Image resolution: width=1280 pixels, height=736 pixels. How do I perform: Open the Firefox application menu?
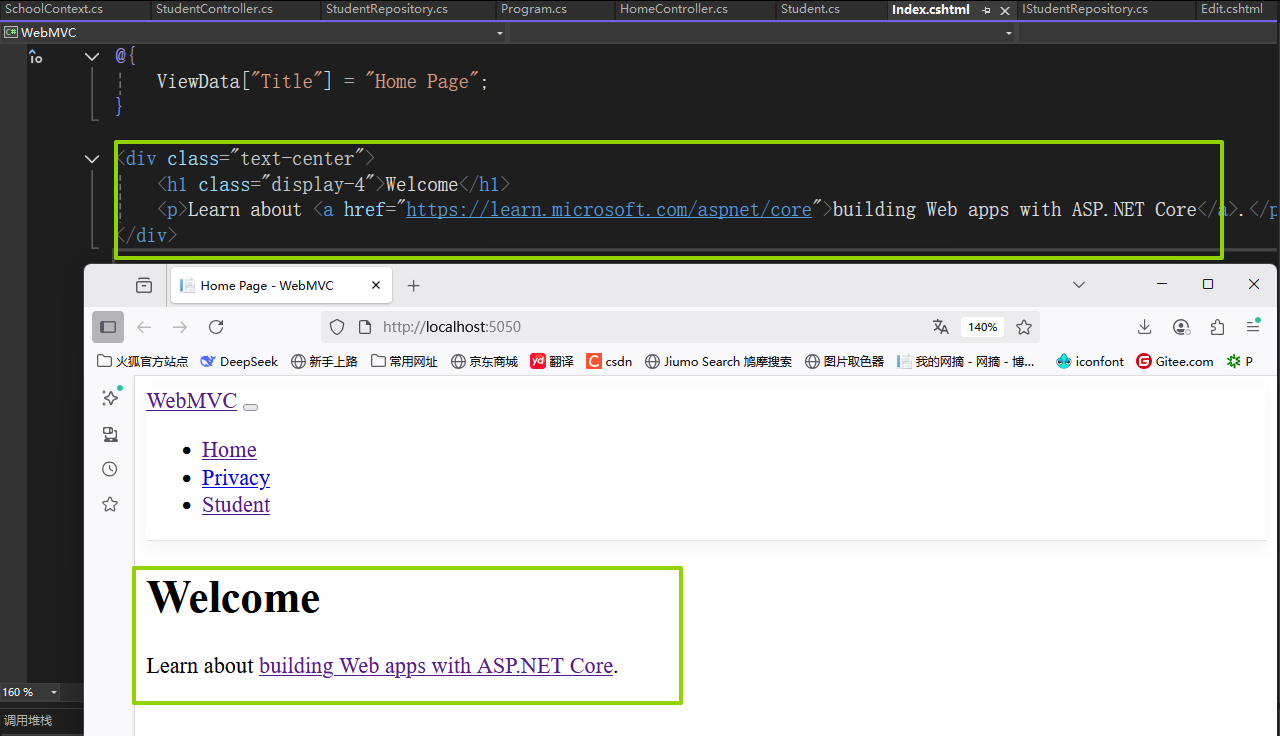point(1253,327)
